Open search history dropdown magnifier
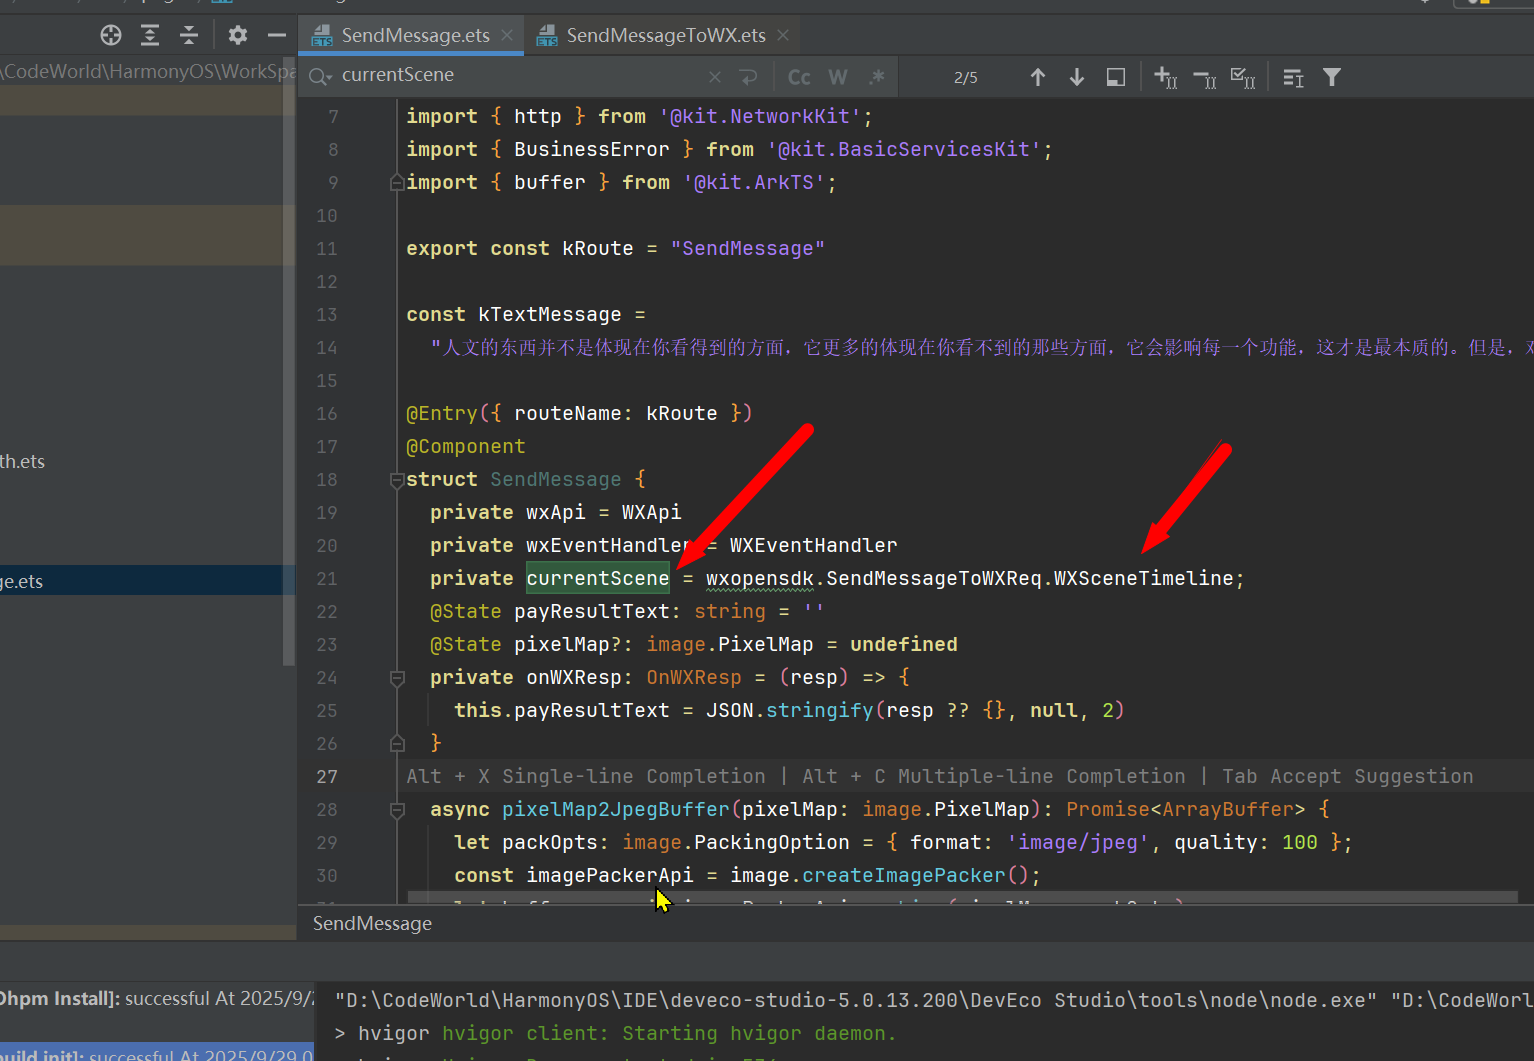Viewport: 1534px width, 1061px height. coord(320,76)
